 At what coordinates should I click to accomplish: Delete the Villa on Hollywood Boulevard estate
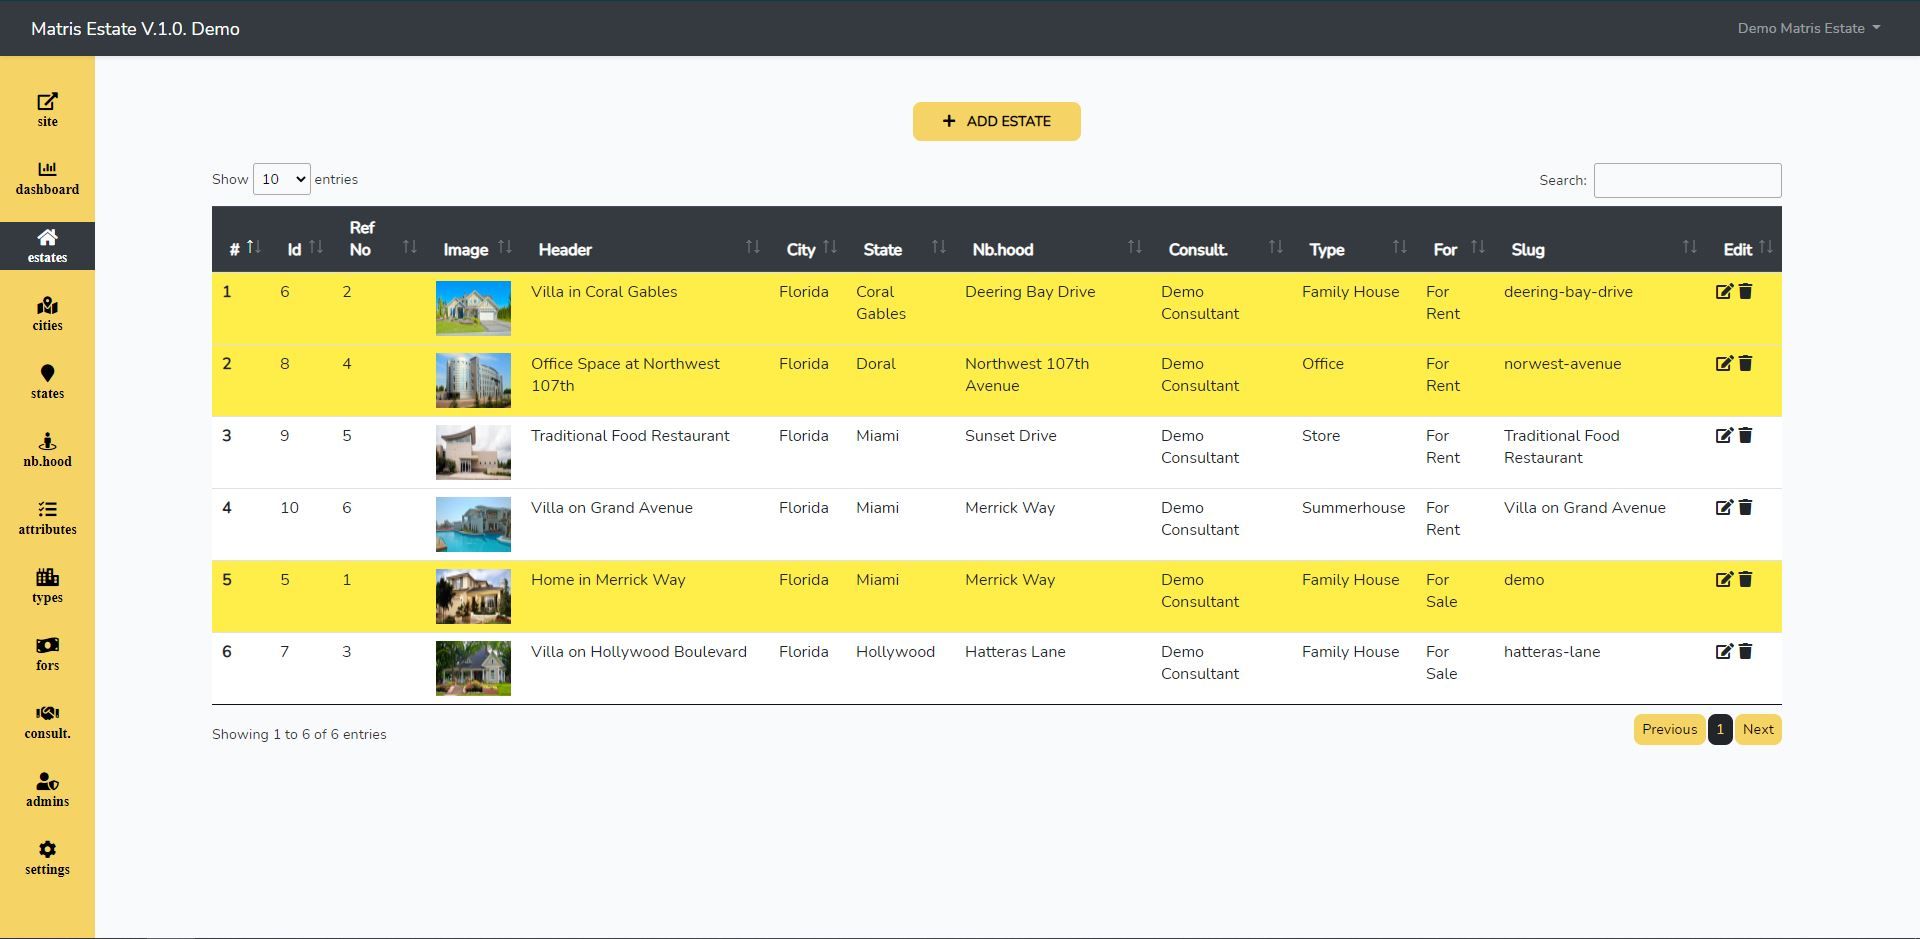[1745, 651]
